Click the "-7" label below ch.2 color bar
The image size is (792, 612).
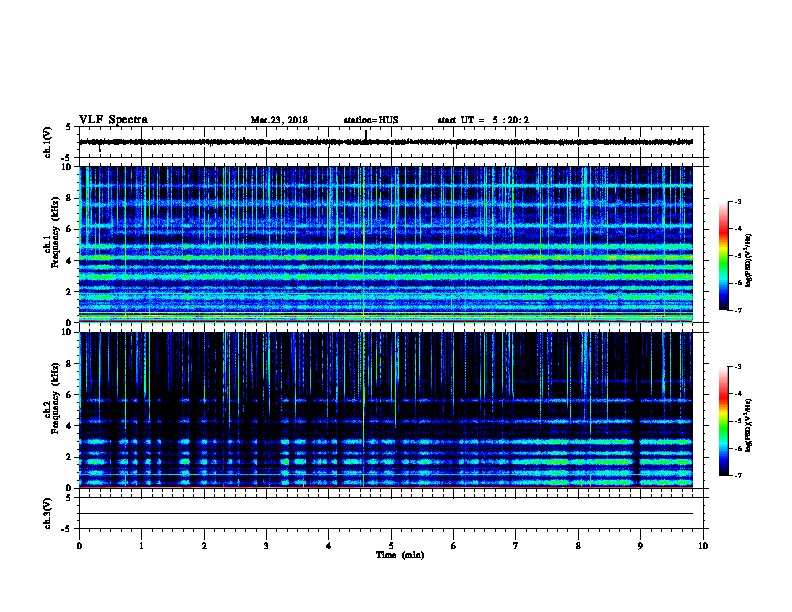(x=737, y=475)
